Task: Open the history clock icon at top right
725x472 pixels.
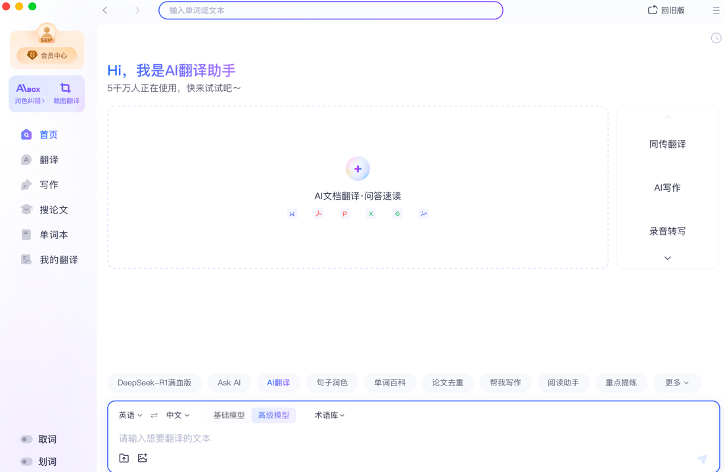Action: (x=716, y=38)
